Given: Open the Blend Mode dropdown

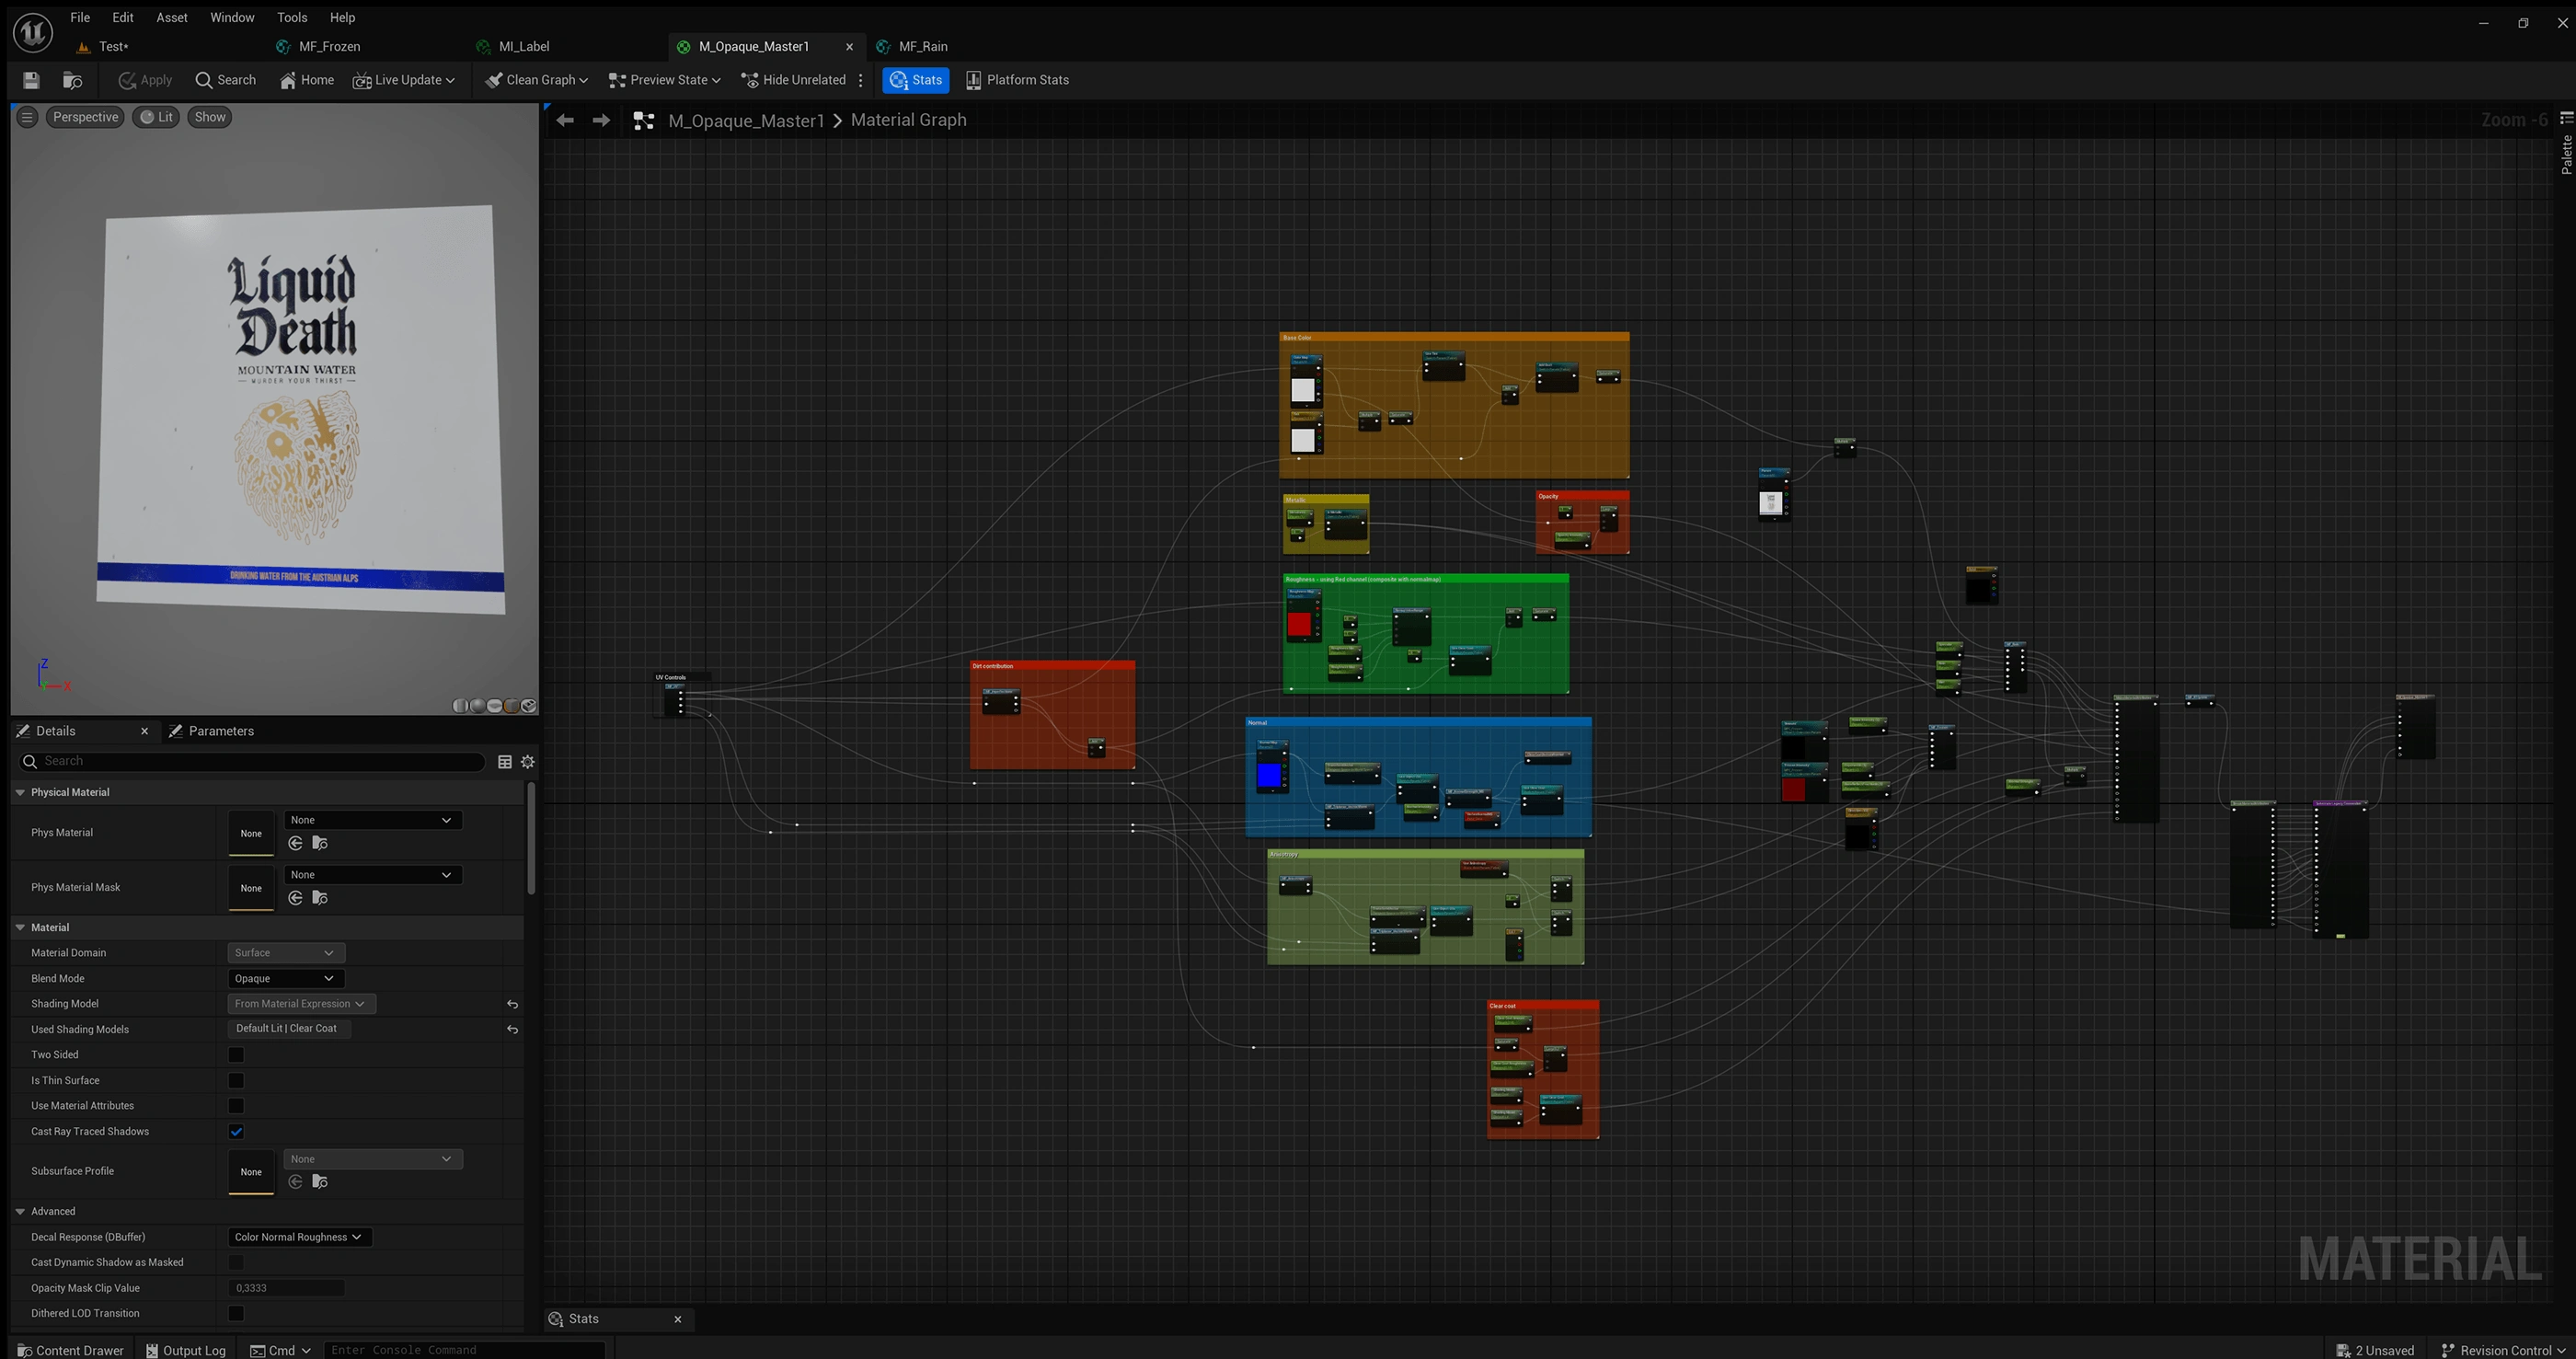Looking at the screenshot, I should pos(285,979).
